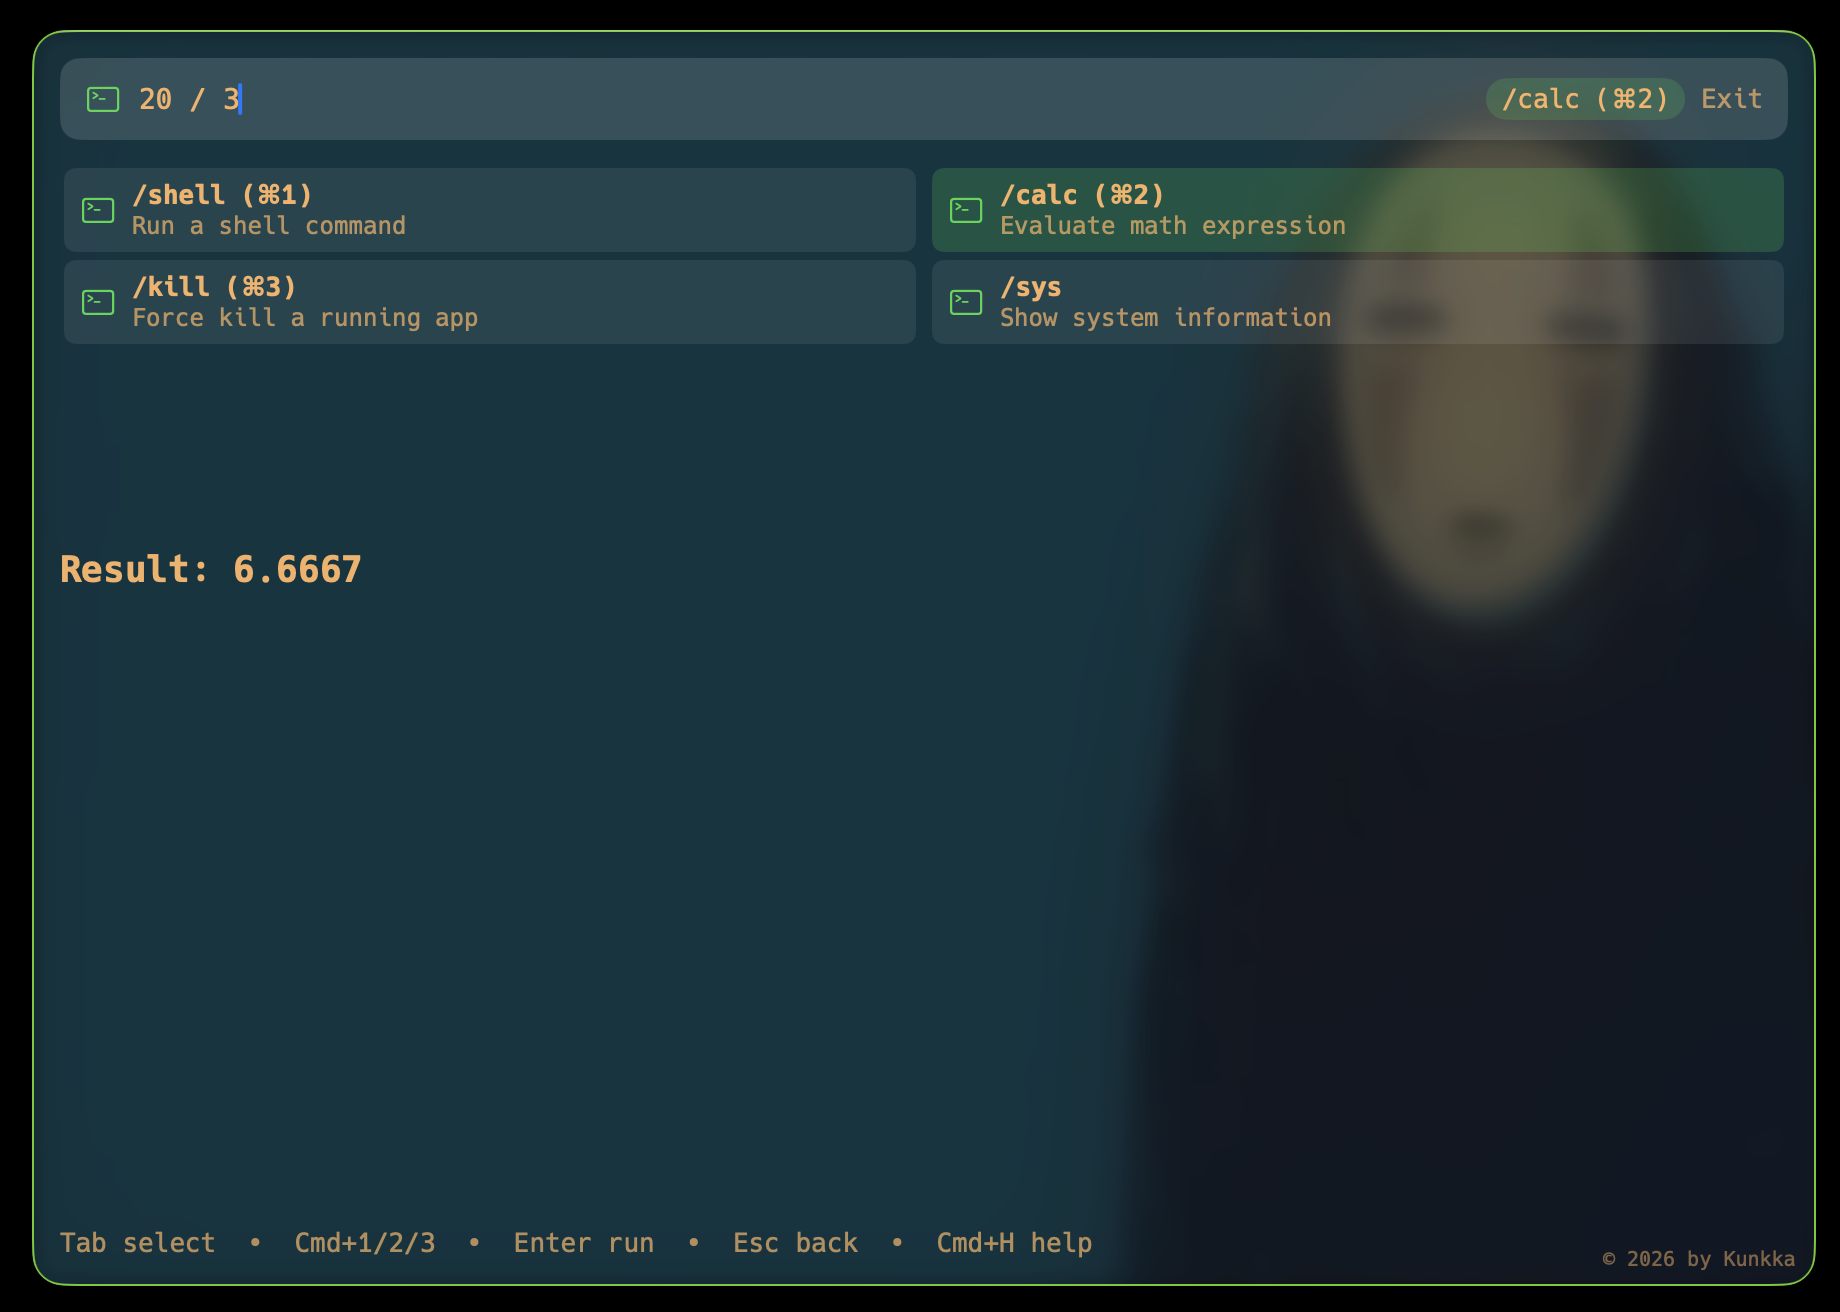Click the © 2026 by Kunkka credit

click(1698, 1259)
